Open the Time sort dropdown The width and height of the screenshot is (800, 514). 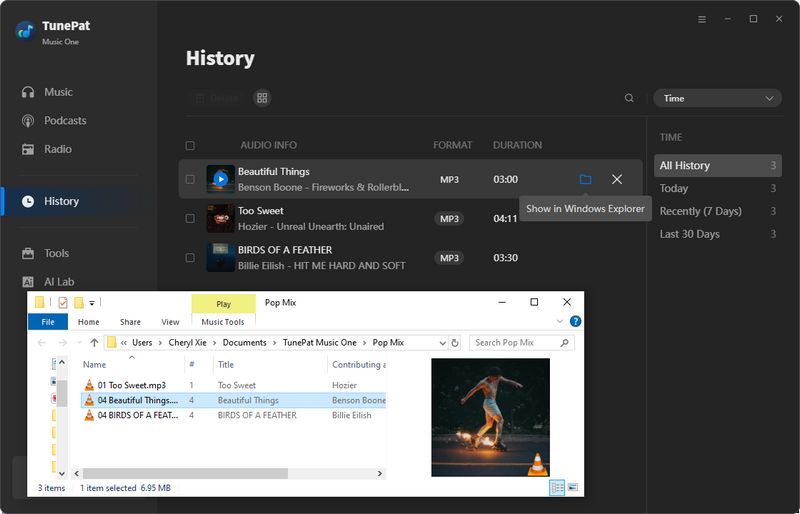click(x=717, y=98)
